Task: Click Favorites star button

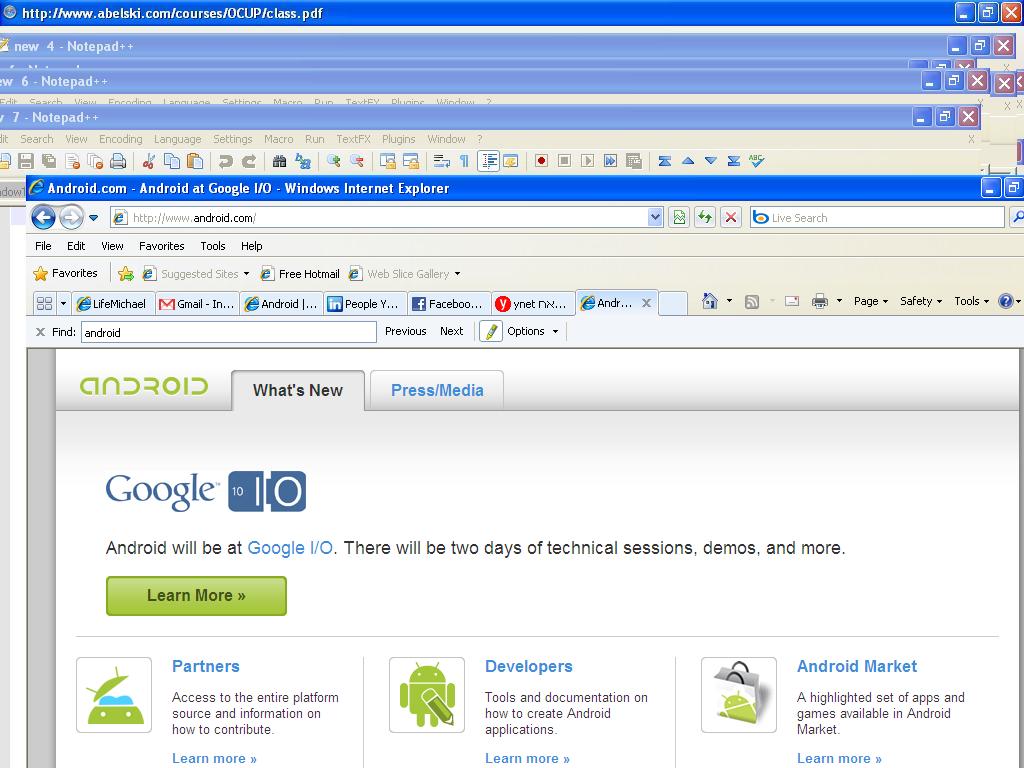Action: (x=65, y=273)
